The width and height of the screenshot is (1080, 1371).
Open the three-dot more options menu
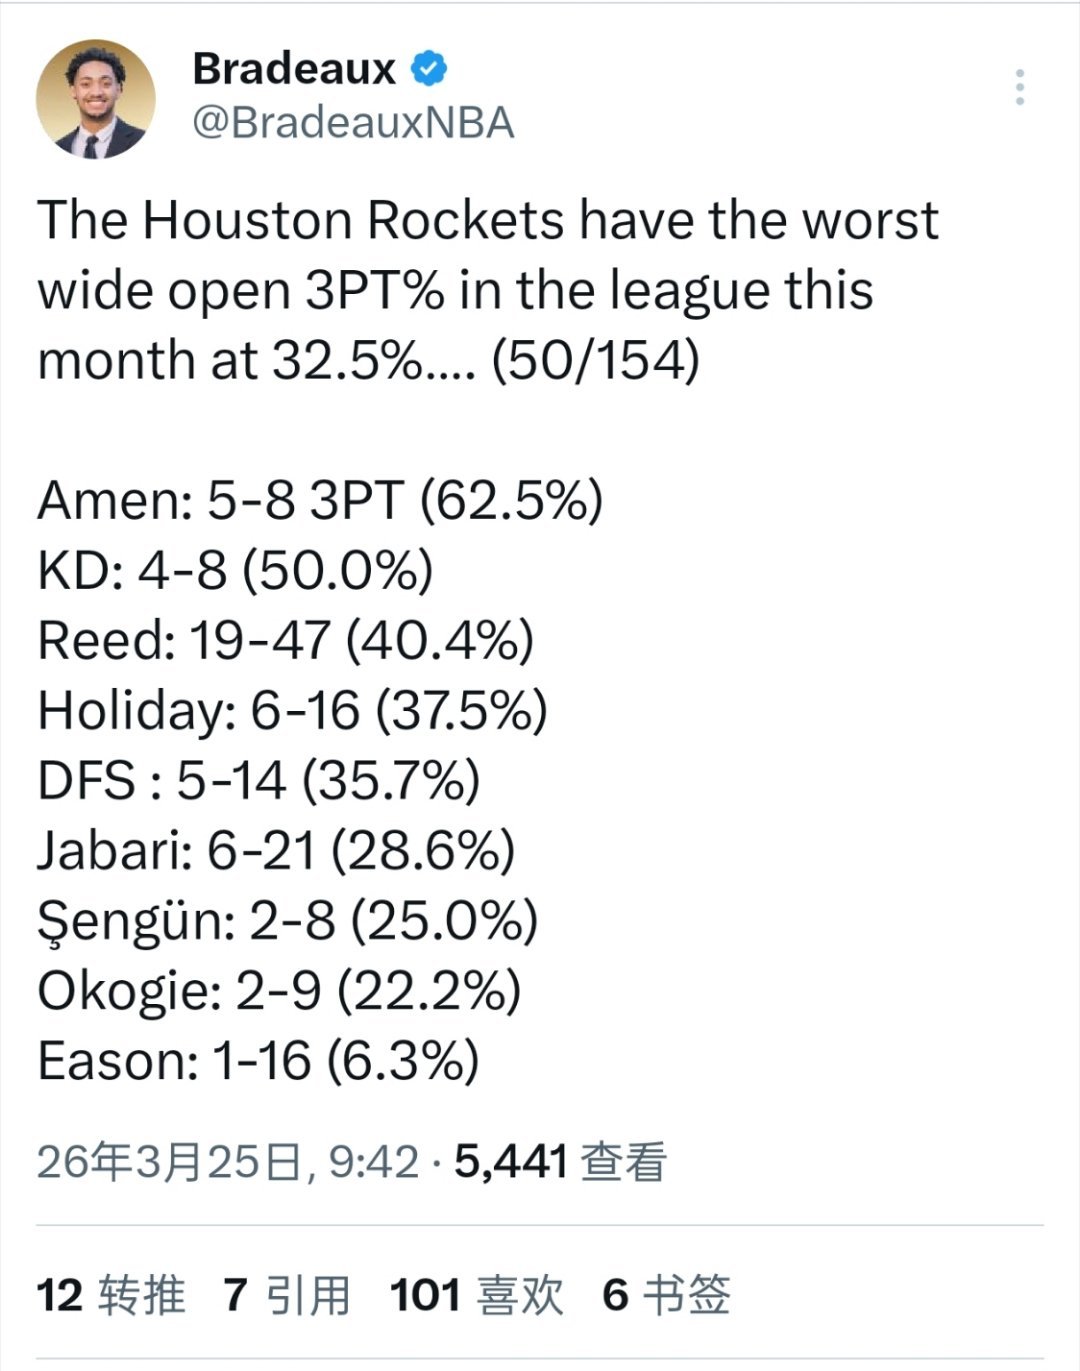click(1021, 85)
